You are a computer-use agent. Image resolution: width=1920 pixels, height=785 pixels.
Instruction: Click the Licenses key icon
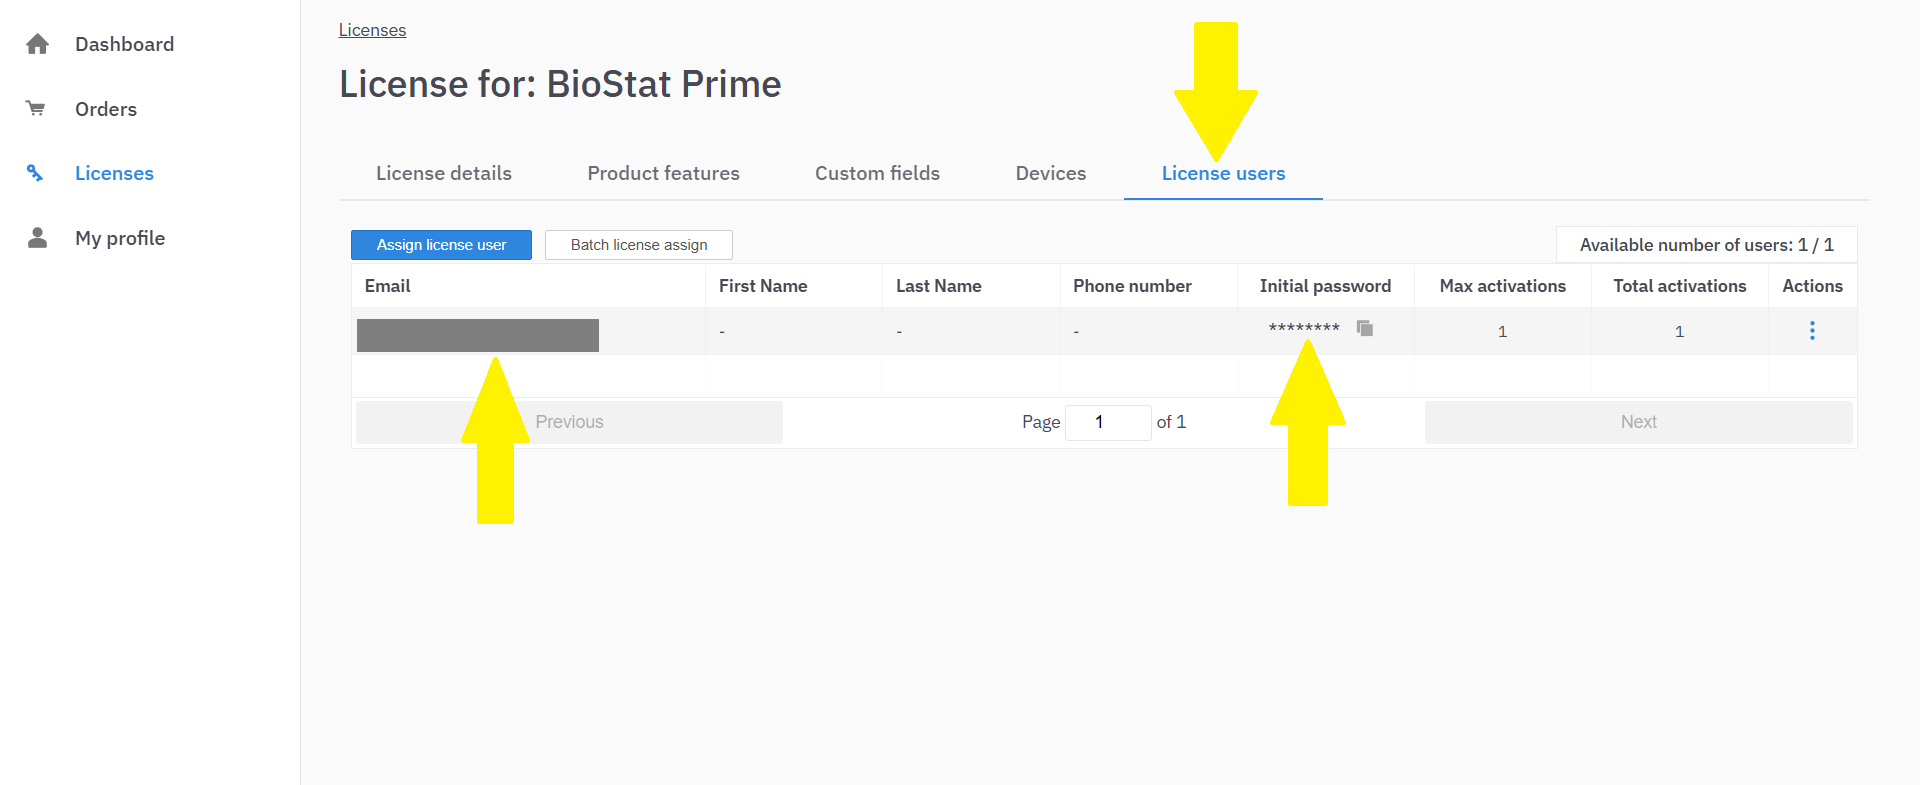pos(35,173)
